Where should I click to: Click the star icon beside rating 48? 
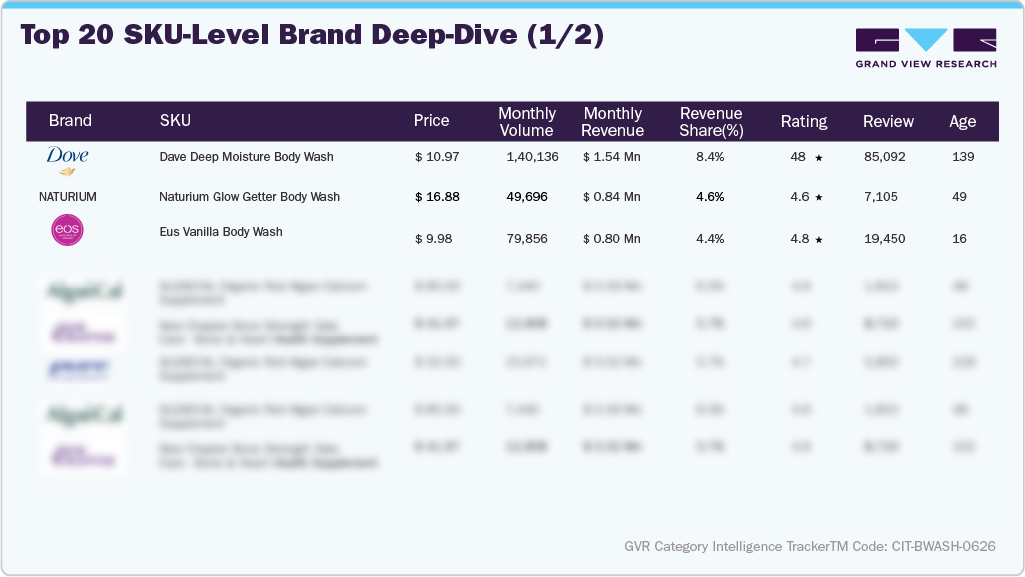(x=818, y=157)
